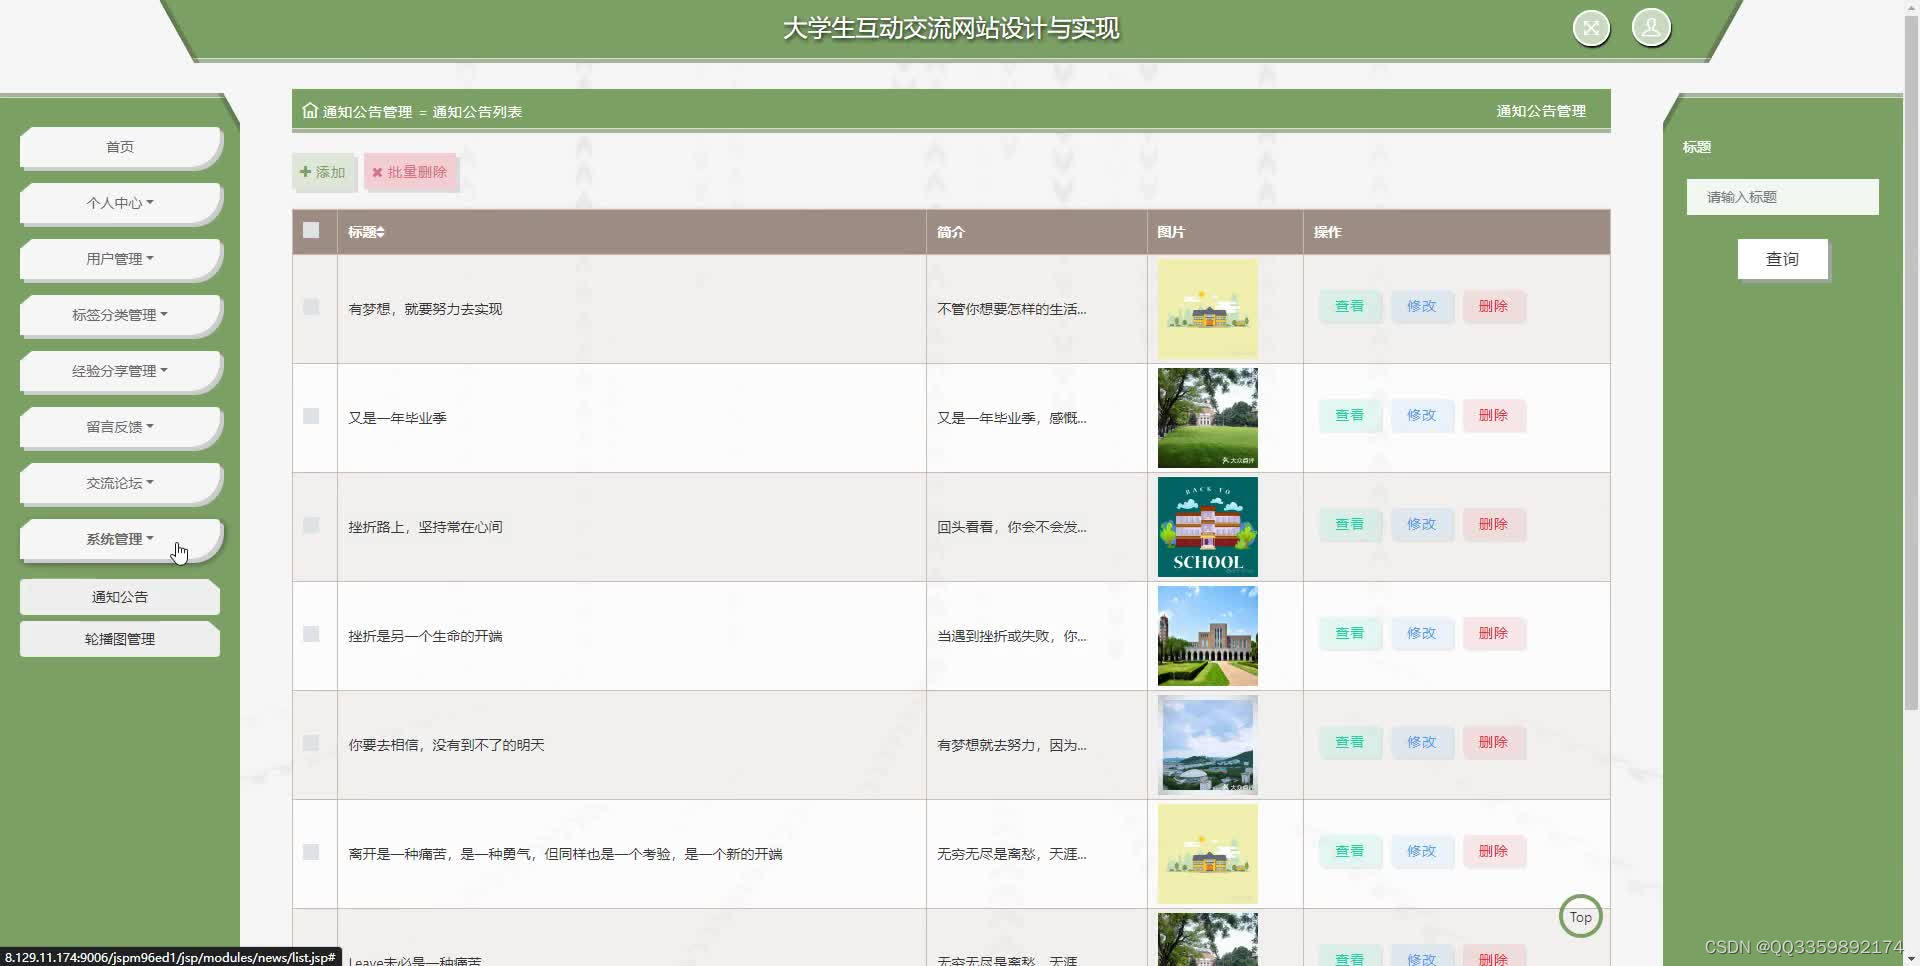Check the row 你要去相信，没有到不了的明天
The height and width of the screenshot is (966, 1920).
311,743
